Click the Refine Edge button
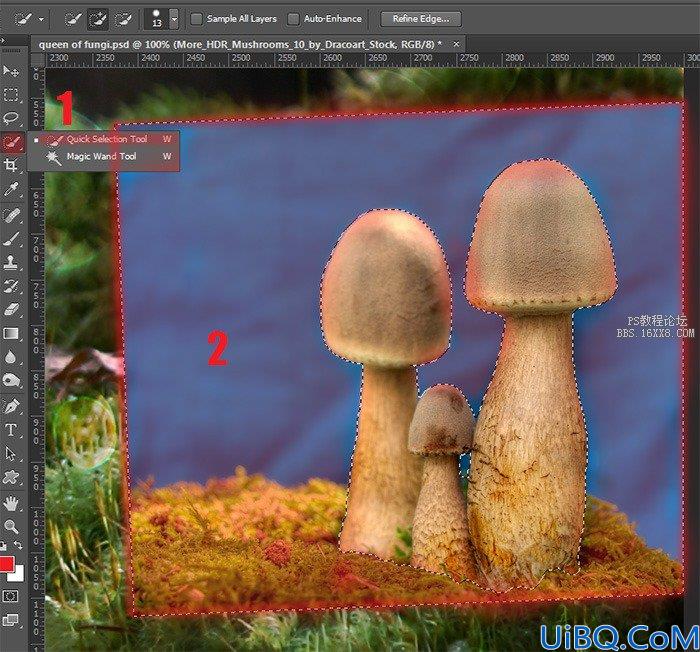700x652 pixels. (x=421, y=19)
